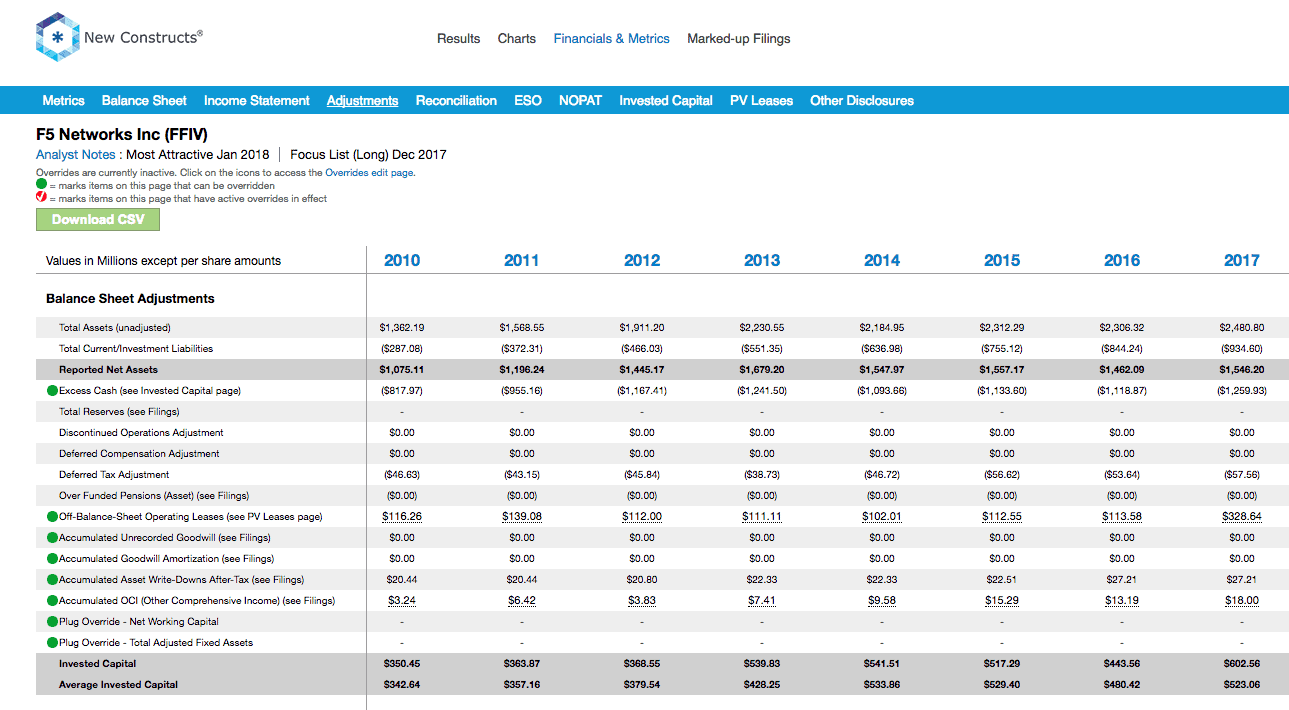Click green dot for Accumulated OCI row
This screenshot has width=1289, height=710.
tap(52, 601)
